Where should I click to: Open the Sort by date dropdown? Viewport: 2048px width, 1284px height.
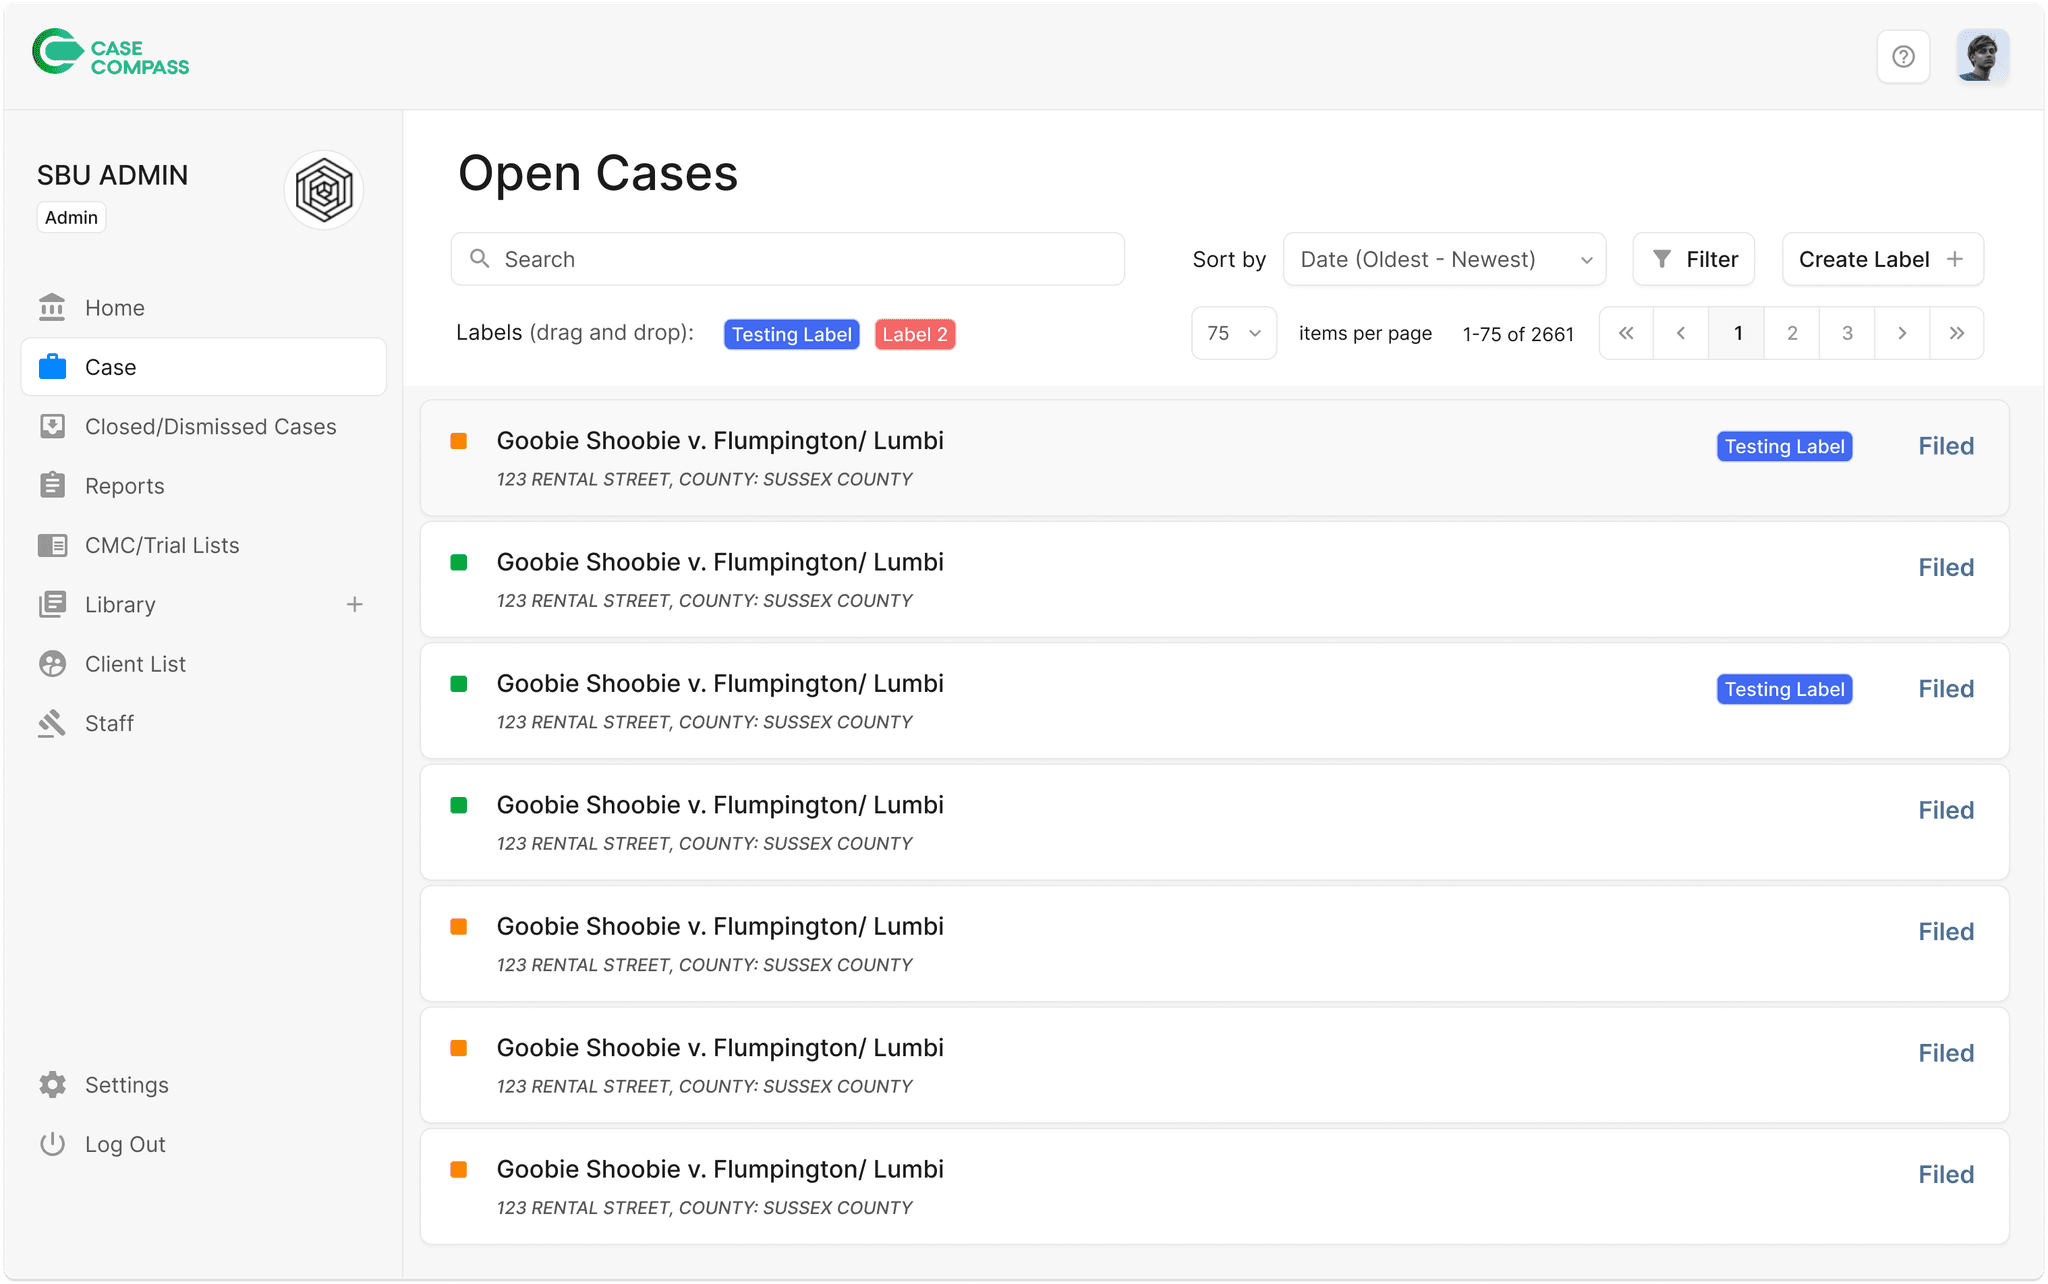tap(1444, 260)
